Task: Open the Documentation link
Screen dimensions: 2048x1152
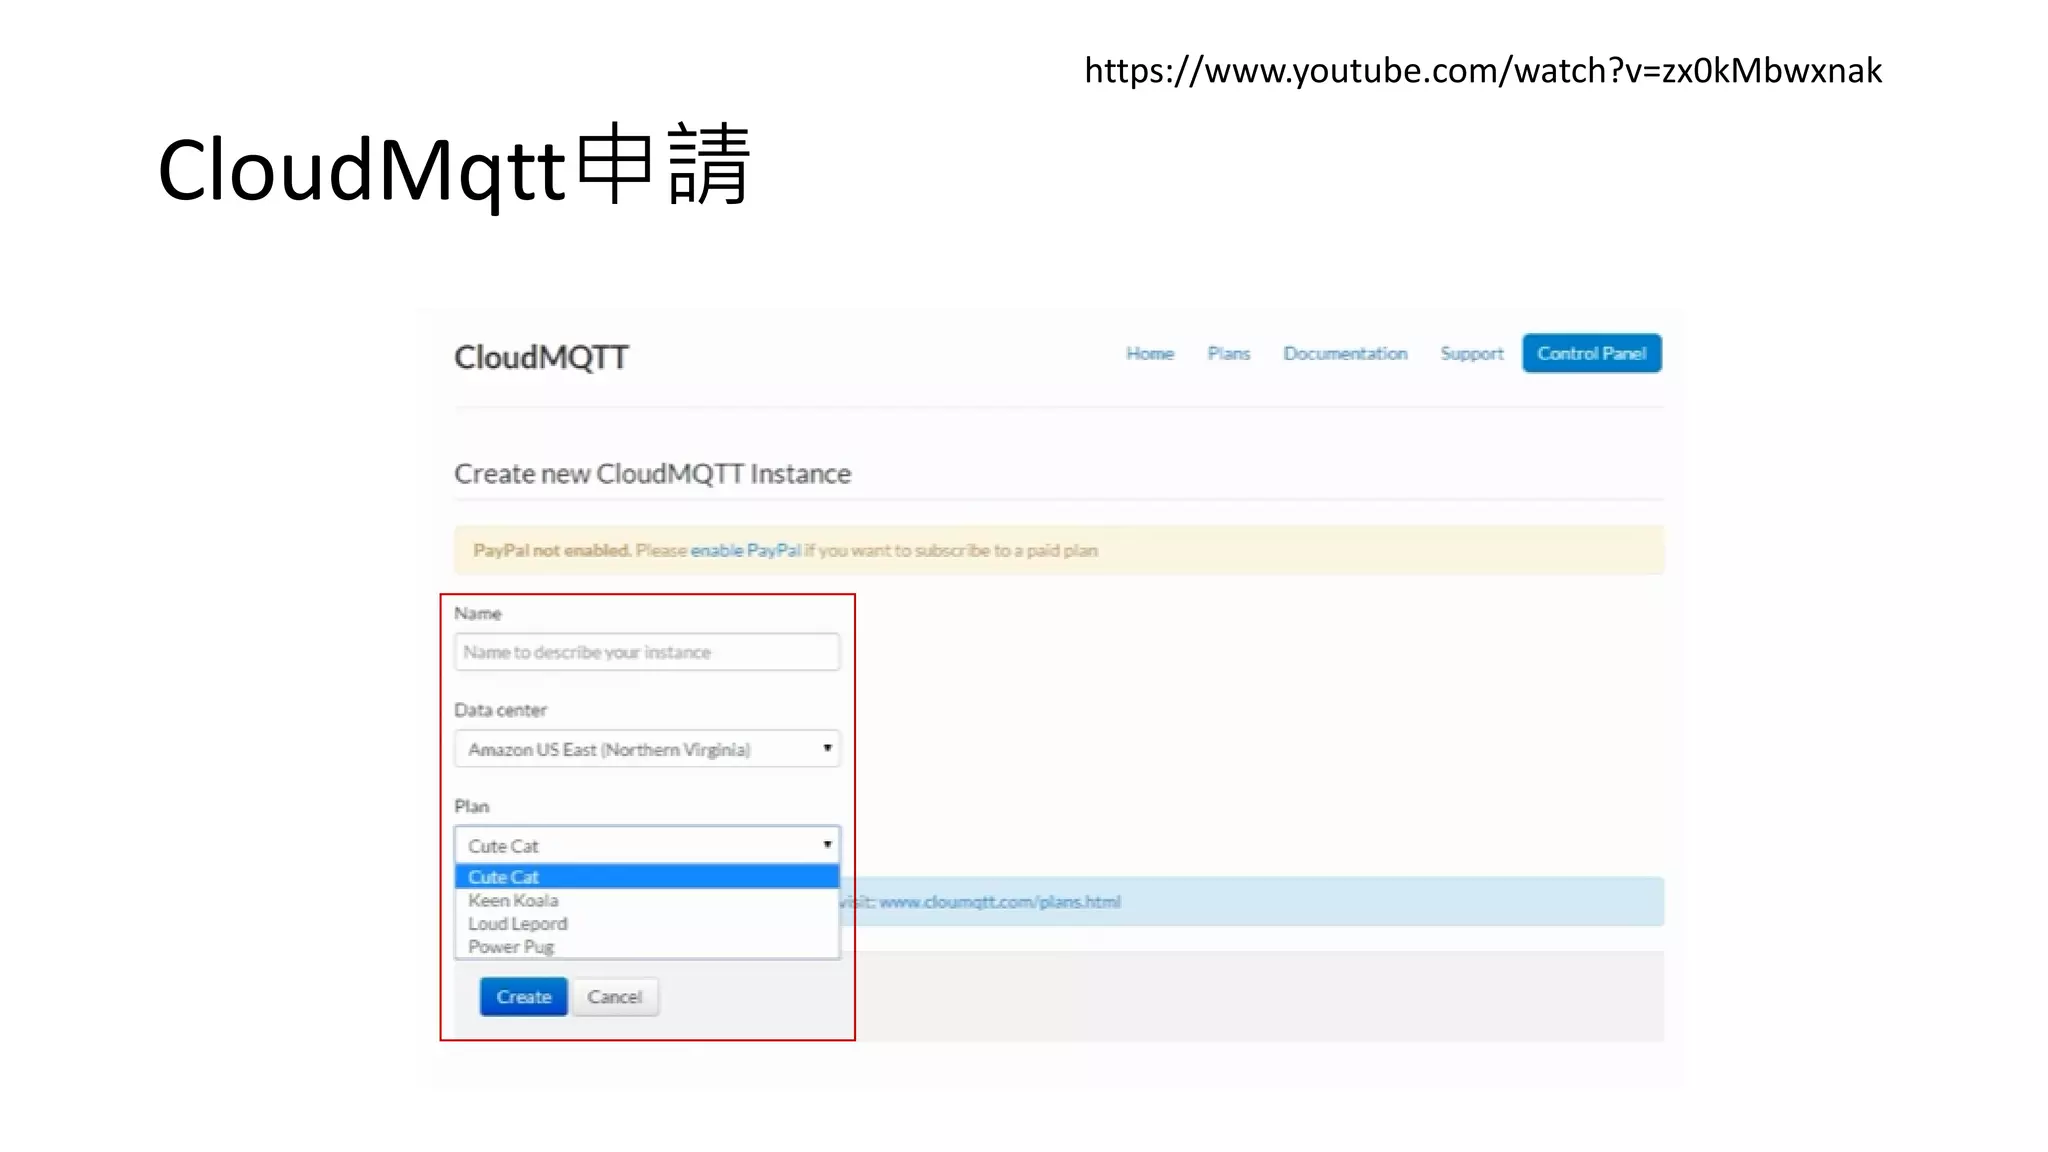Action: (x=1345, y=353)
